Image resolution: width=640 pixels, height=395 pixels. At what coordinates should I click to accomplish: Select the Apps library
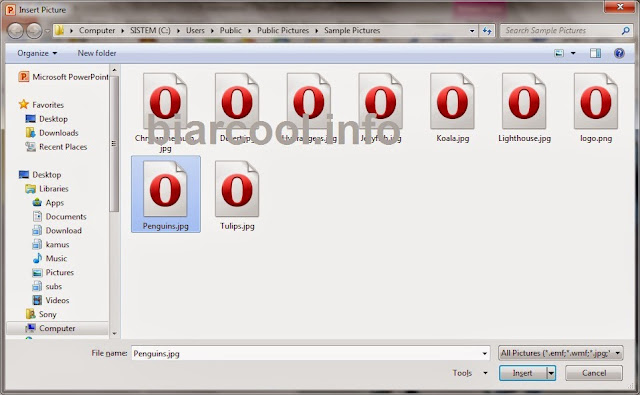(x=48, y=202)
